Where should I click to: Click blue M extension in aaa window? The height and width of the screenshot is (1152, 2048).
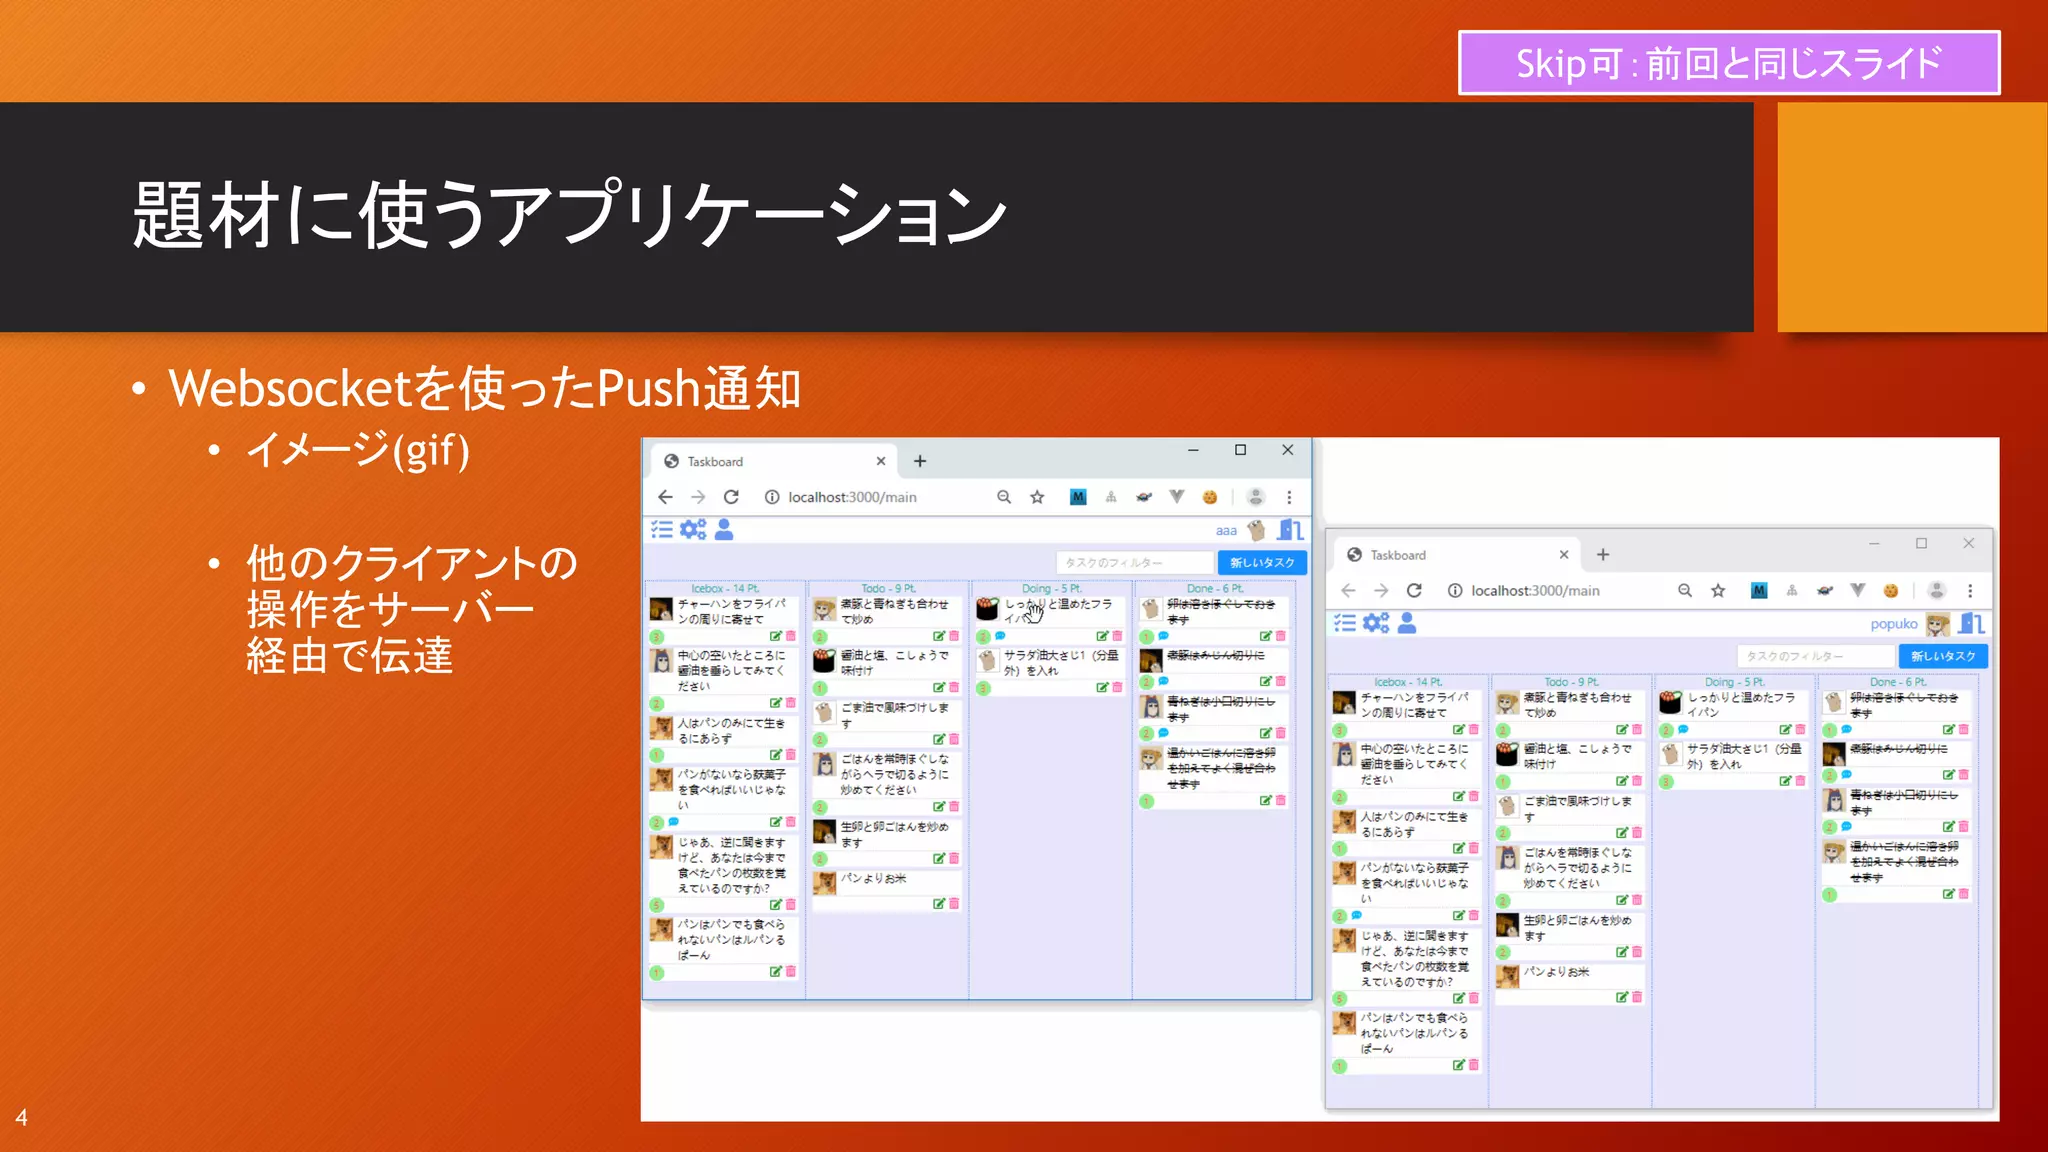click(x=1078, y=497)
